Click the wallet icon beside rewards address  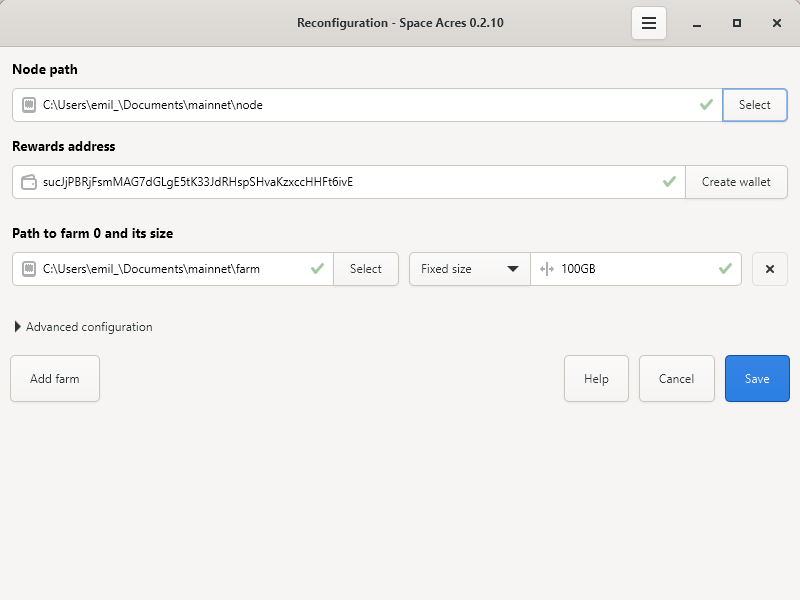pyautogui.click(x=30, y=182)
